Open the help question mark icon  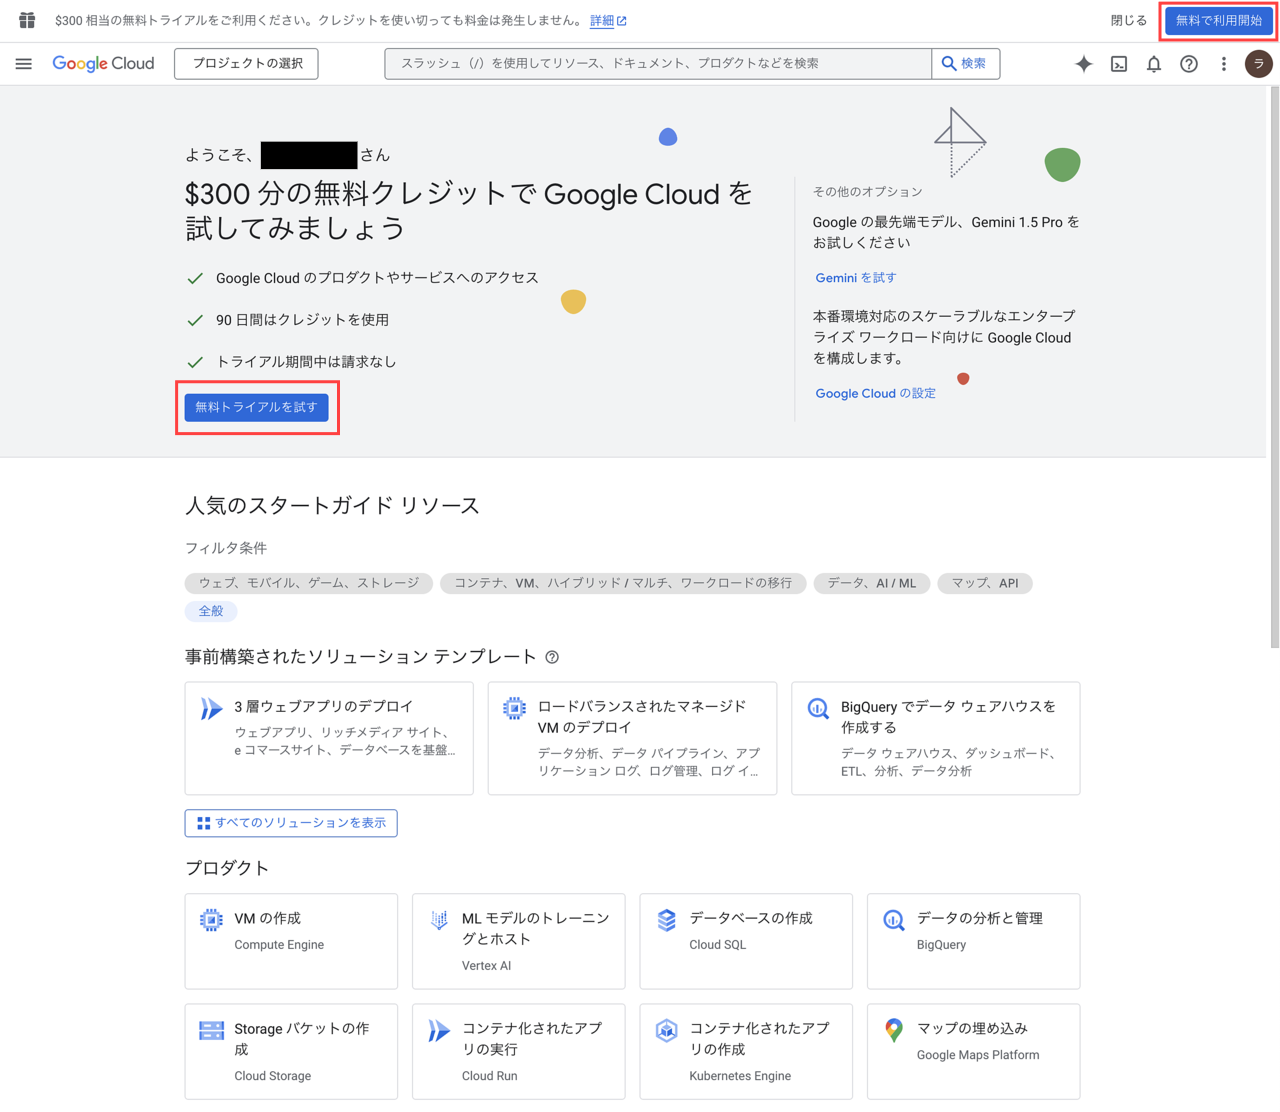(1189, 64)
